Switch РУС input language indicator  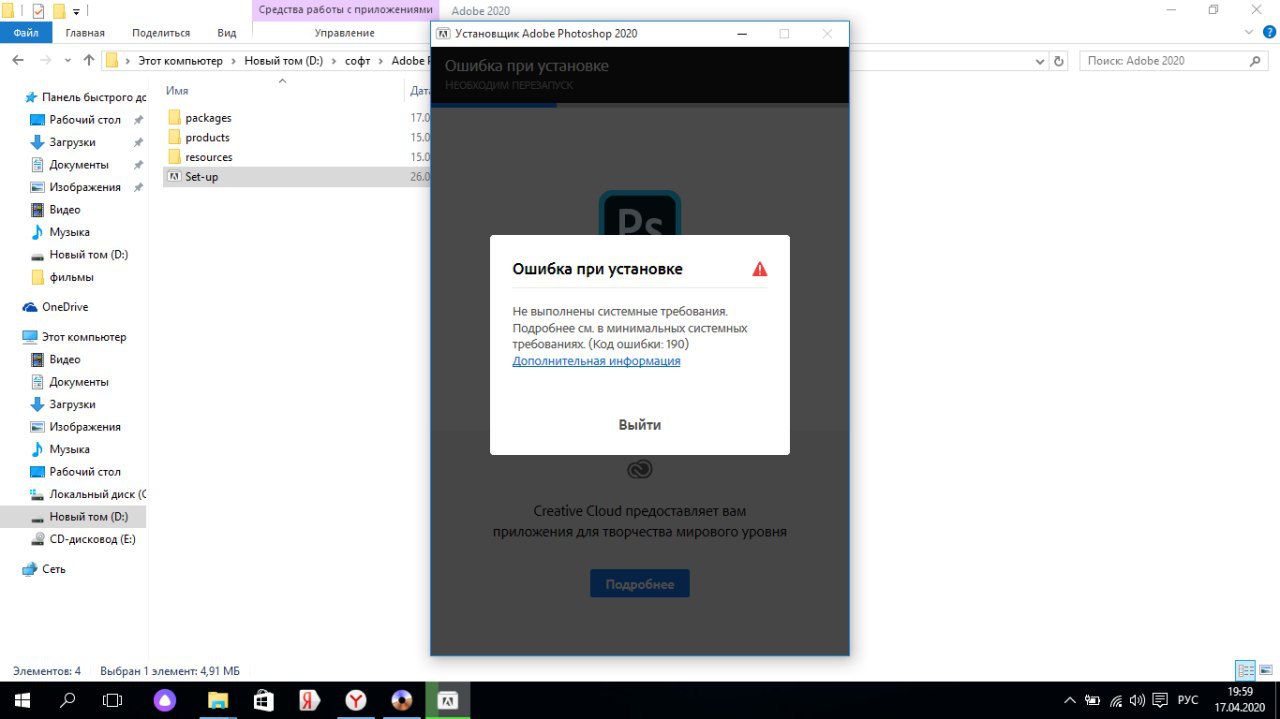point(1188,700)
